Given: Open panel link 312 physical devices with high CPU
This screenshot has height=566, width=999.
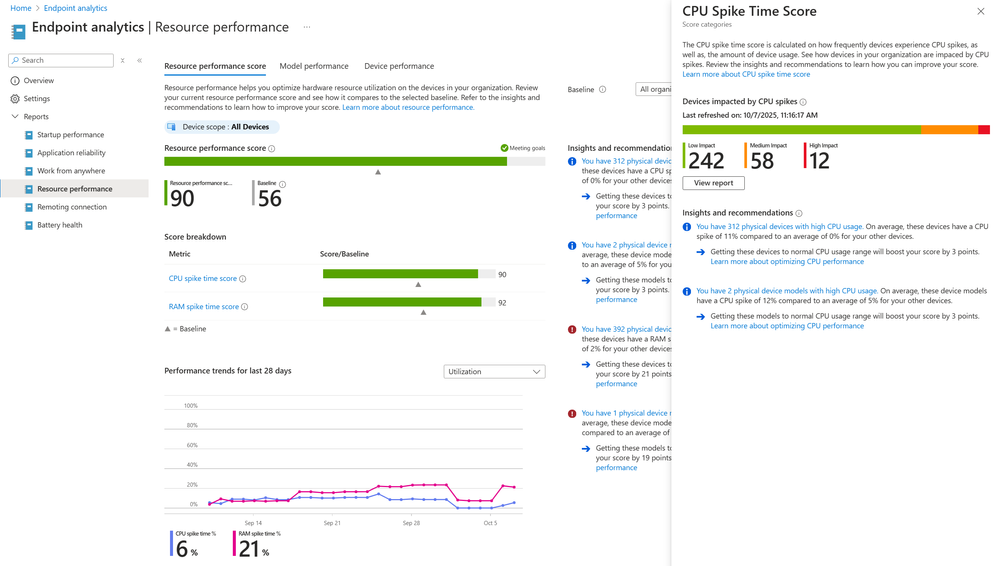Looking at the screenshot, I should tap(779, 227).
